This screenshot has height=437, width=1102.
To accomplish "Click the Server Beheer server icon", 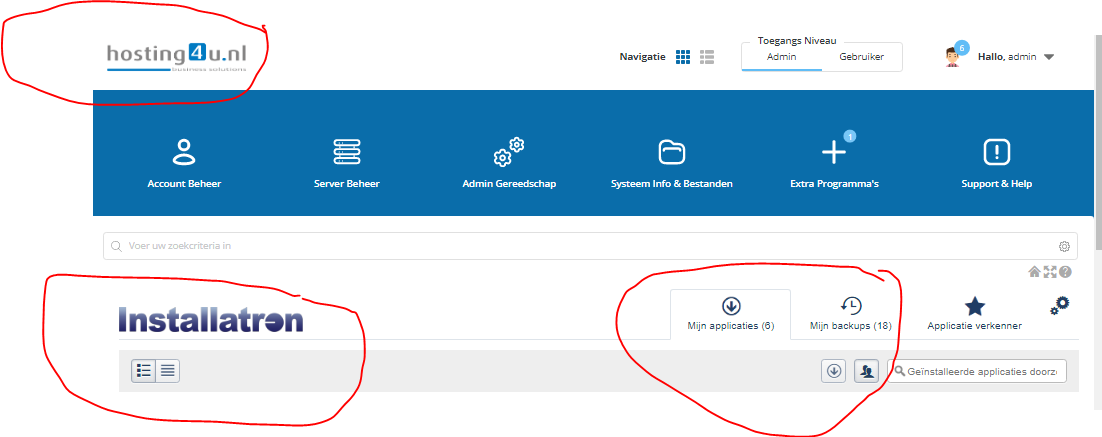I will point(346,152).
